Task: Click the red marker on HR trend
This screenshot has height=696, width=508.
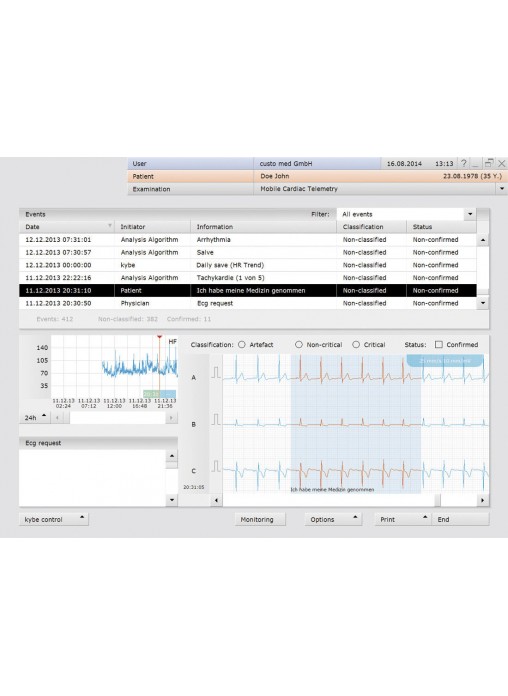Action: [x=159, y=337]
